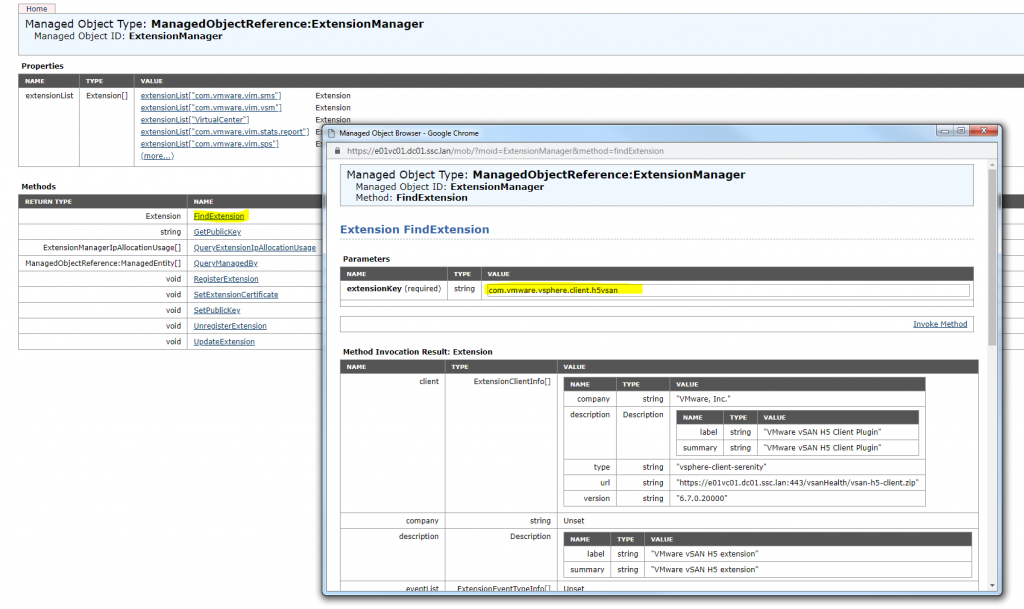
Task: Select "VMware vSAN H5 extension" label value
Action: click(704, 554)
